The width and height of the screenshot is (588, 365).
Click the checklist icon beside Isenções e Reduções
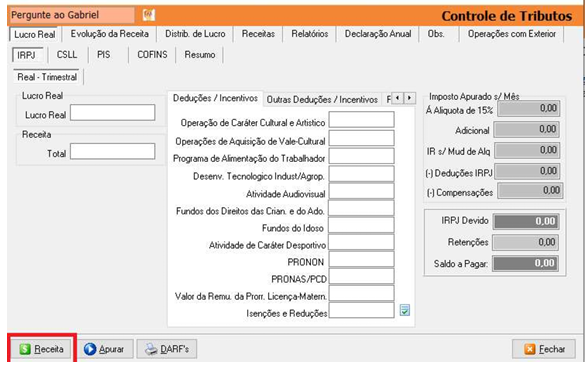(405, 310)
